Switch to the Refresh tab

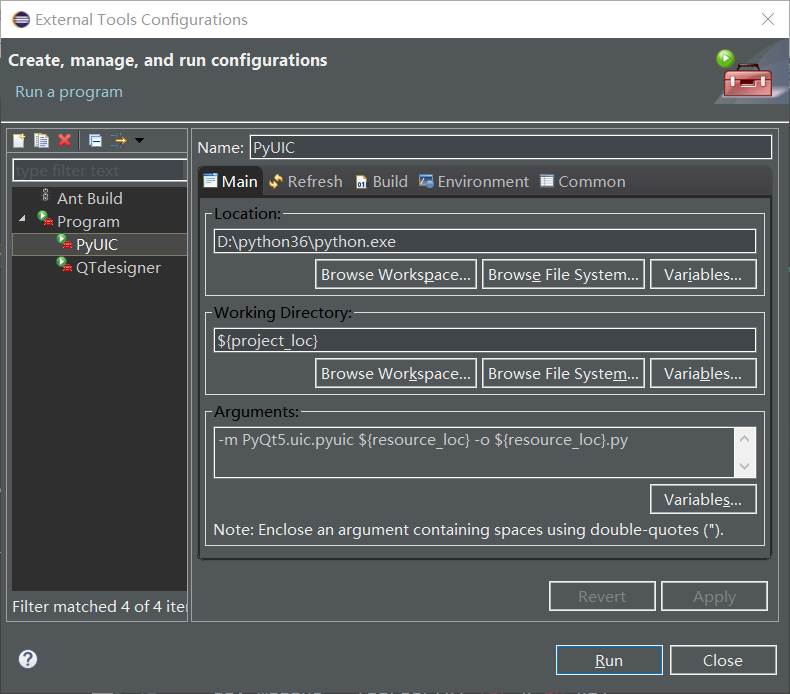[306, 181]
